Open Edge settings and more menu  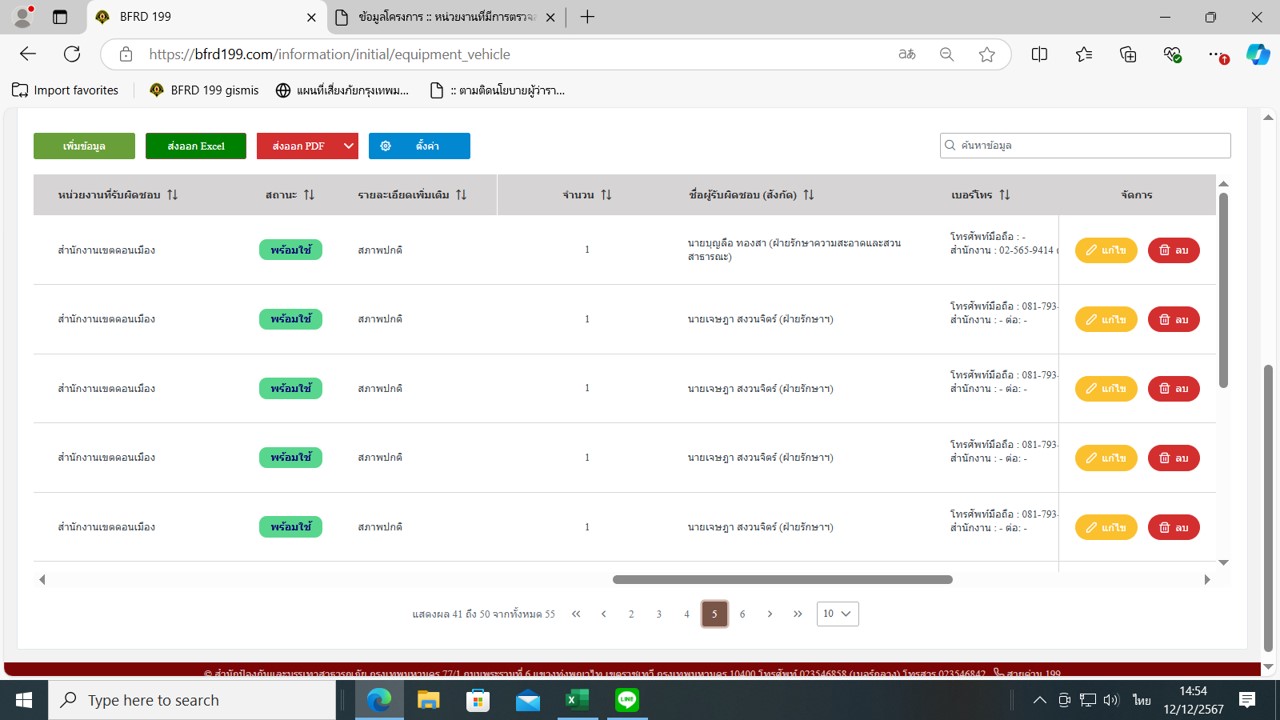coord(1215,55)
